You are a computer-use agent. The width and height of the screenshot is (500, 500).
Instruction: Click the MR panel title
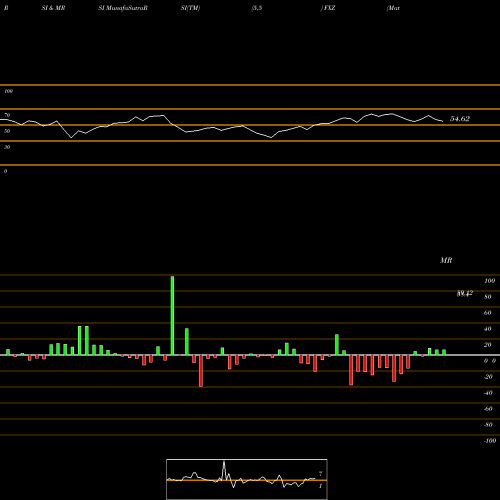point(446,260)
